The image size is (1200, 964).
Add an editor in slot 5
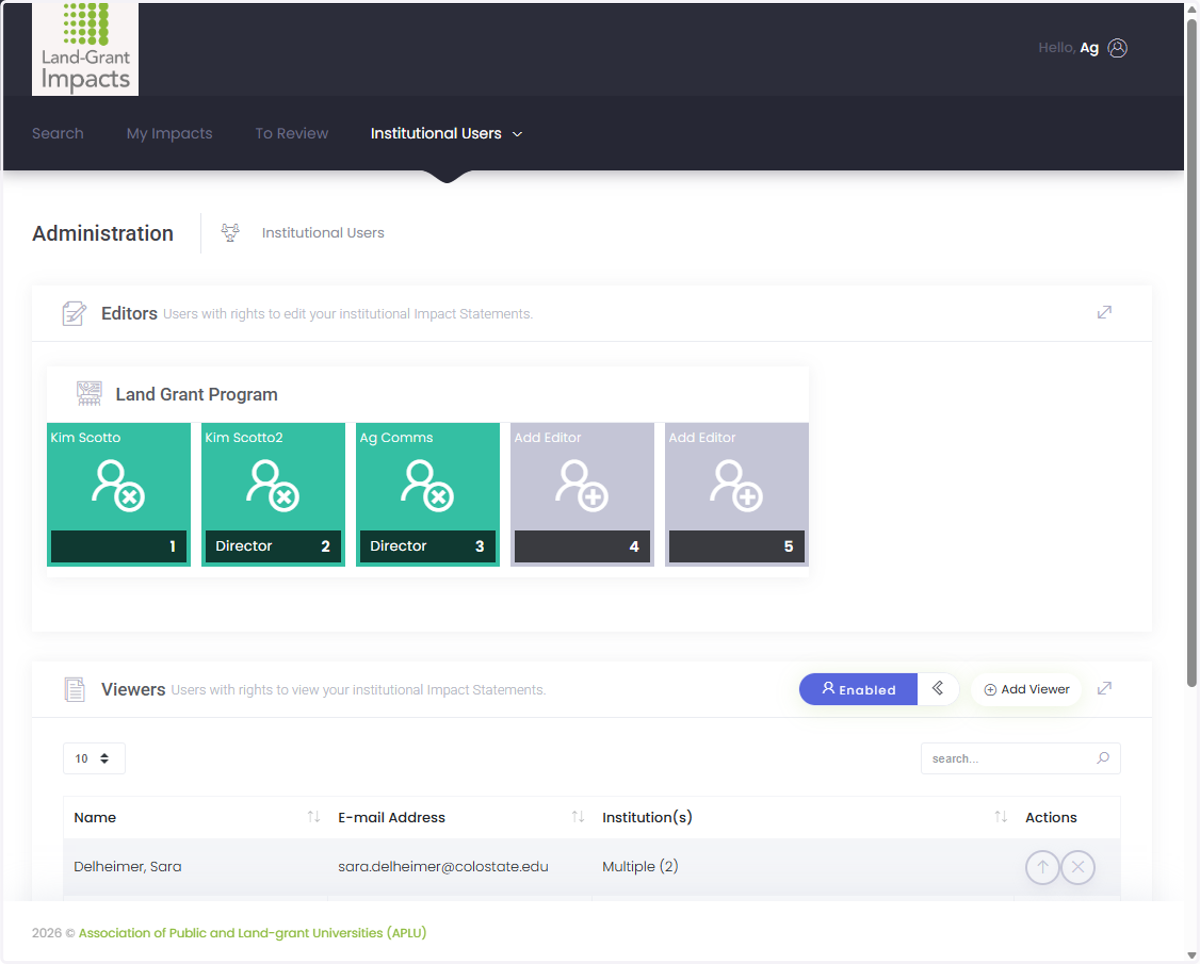click(x=737, y=486)
